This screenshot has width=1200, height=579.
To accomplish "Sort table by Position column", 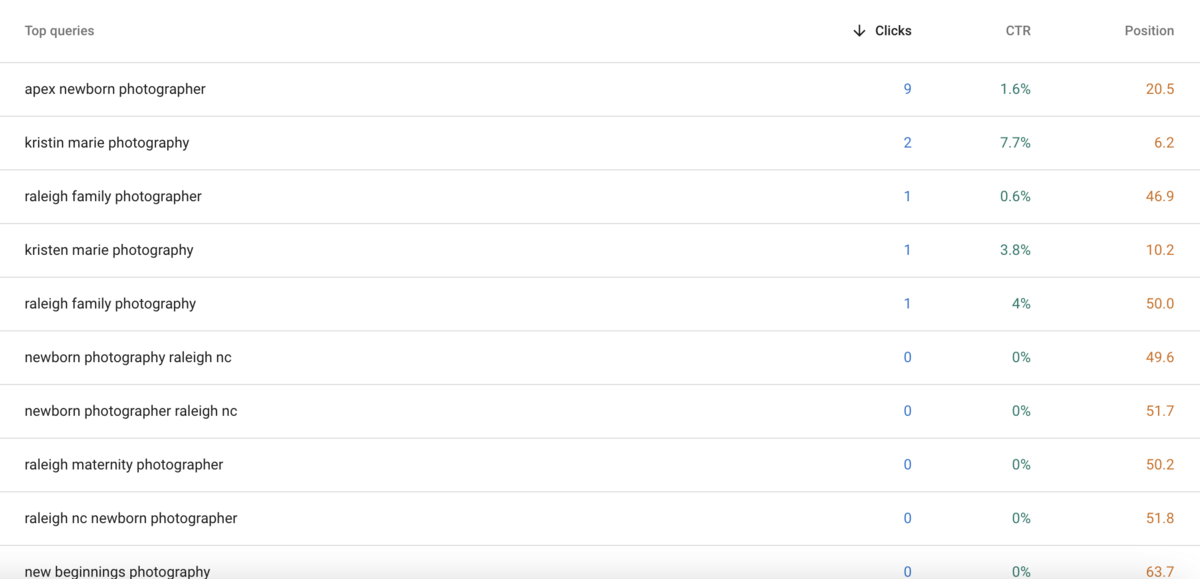I will (x=1149, y=31).
